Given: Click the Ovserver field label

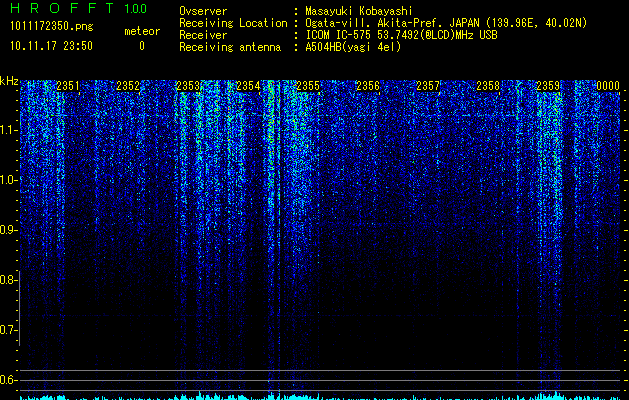Looking at the screenshot, I should point(203,11).
